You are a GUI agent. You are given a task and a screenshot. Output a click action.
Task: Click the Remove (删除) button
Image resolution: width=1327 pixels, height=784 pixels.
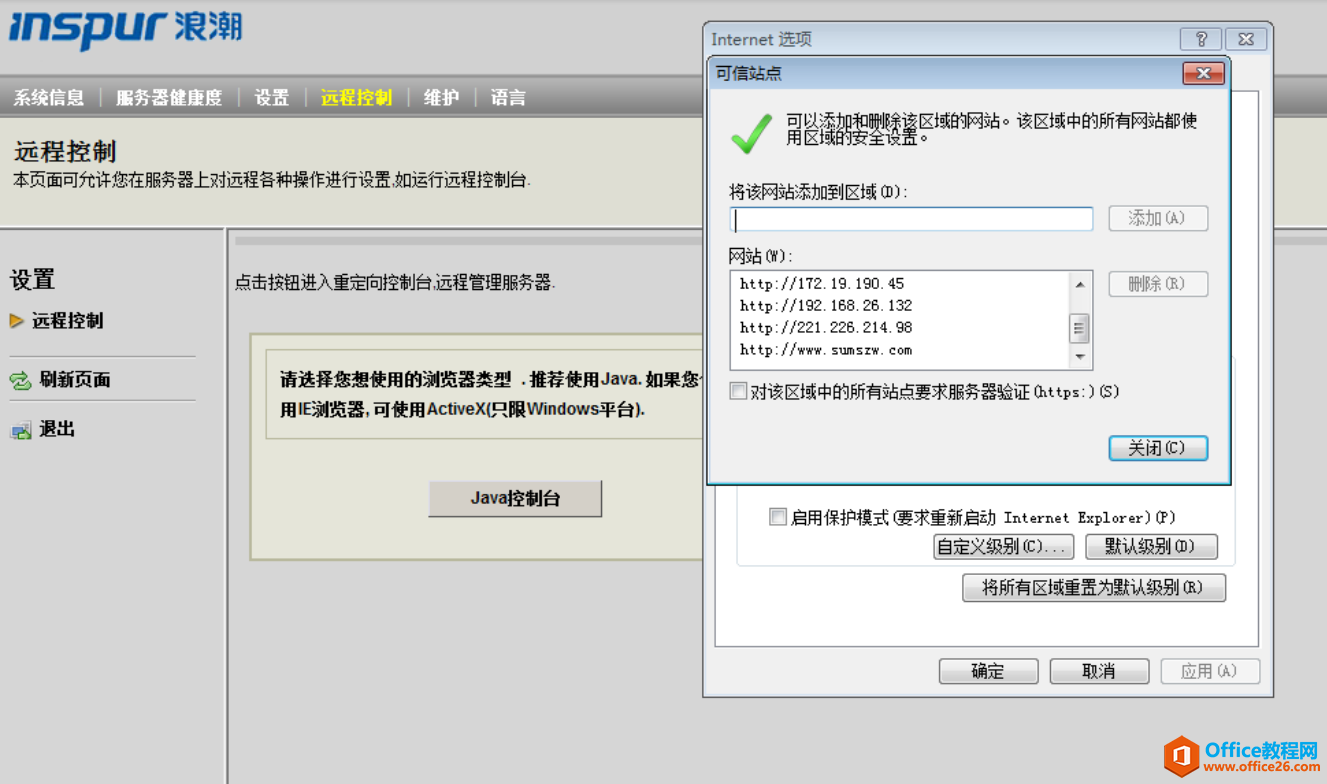[x=1158, y=284]
